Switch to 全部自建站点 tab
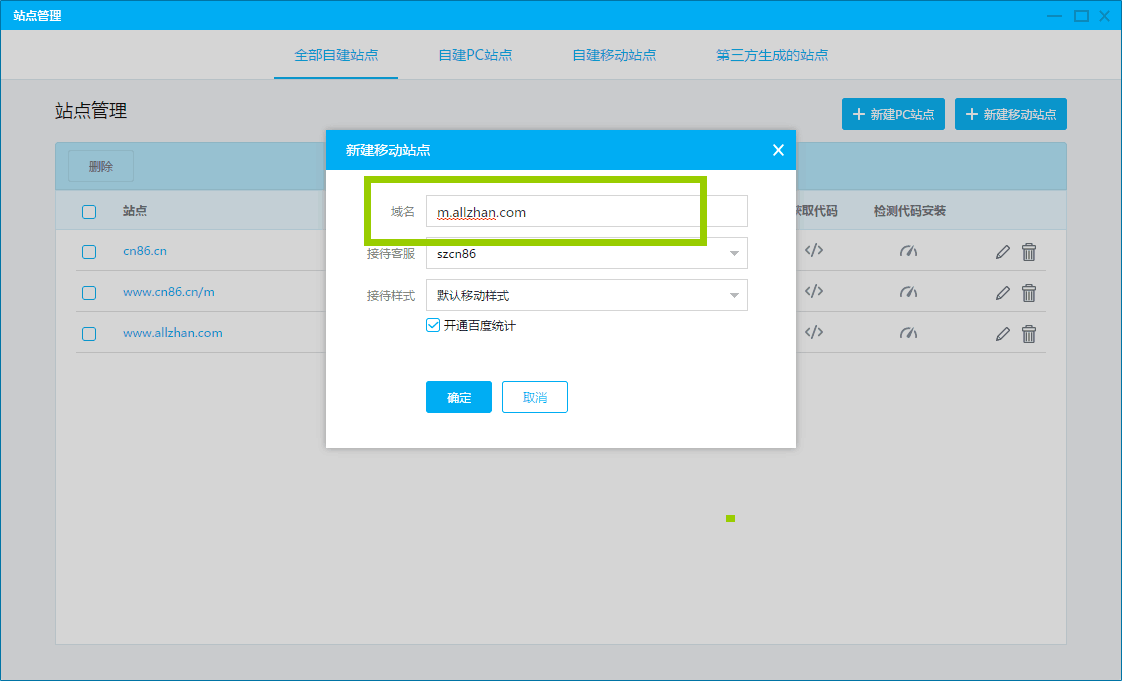 [336, 55]
